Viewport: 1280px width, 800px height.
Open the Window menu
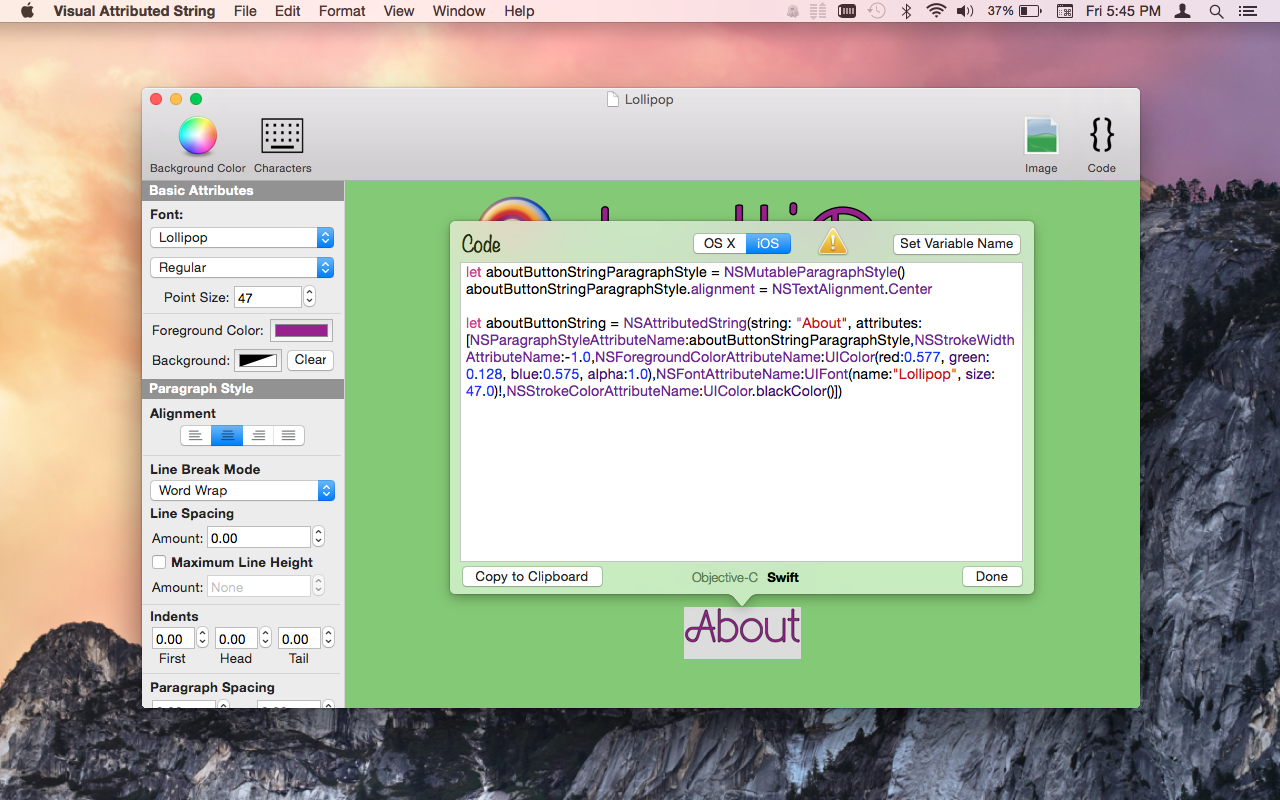pyautogui.click(x=459, y=11)
